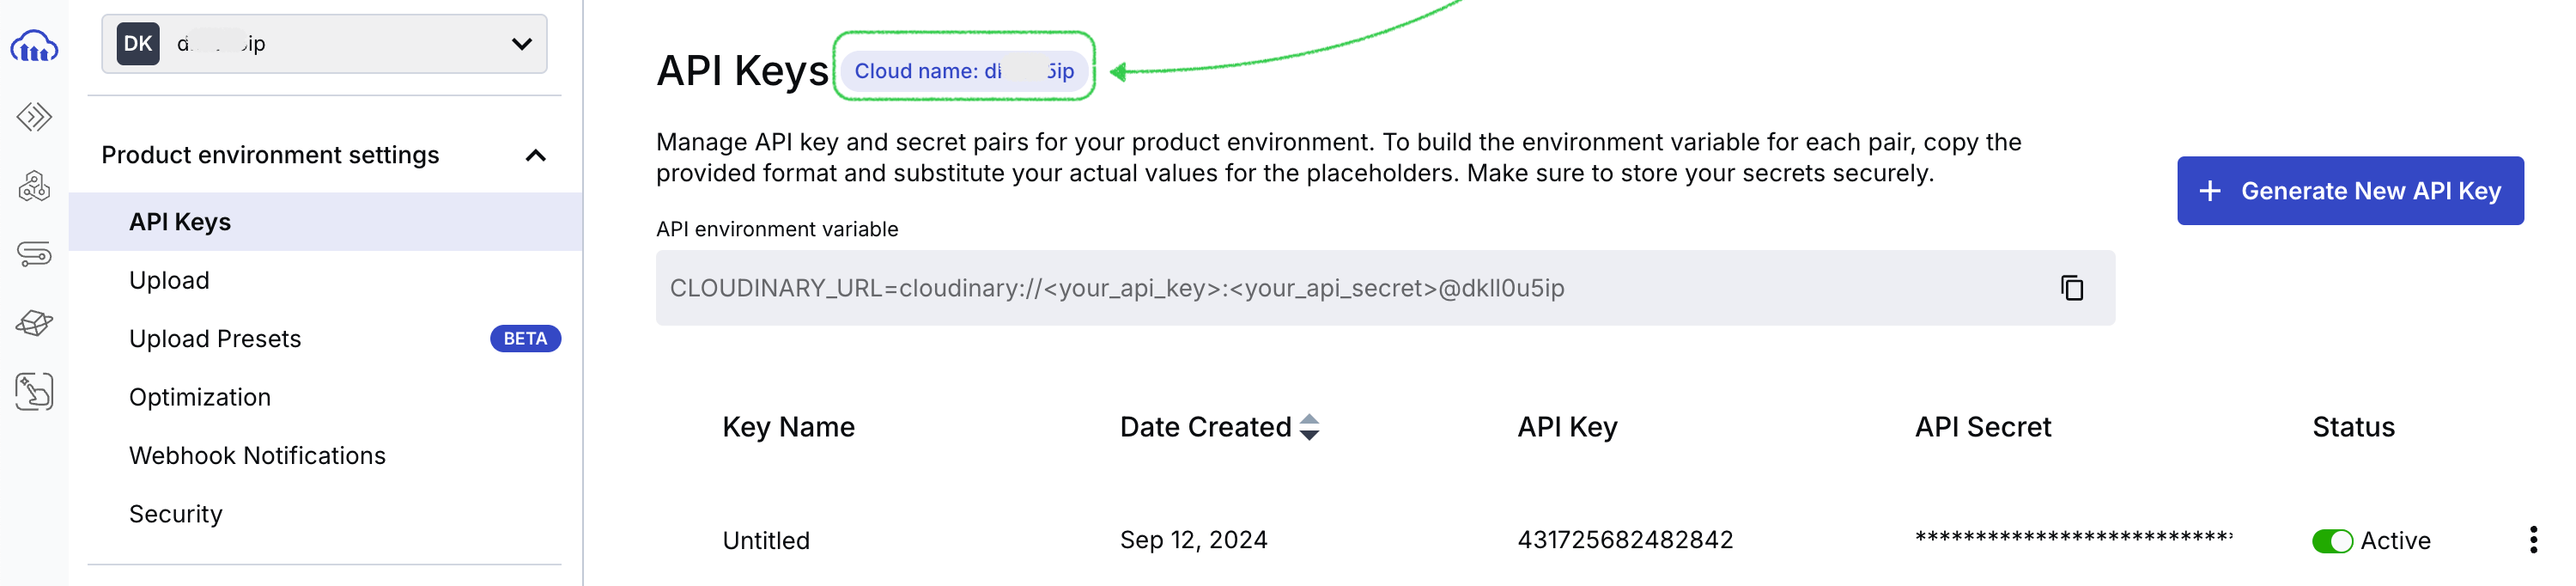Copy the API environment variable

coord(2071,288)
